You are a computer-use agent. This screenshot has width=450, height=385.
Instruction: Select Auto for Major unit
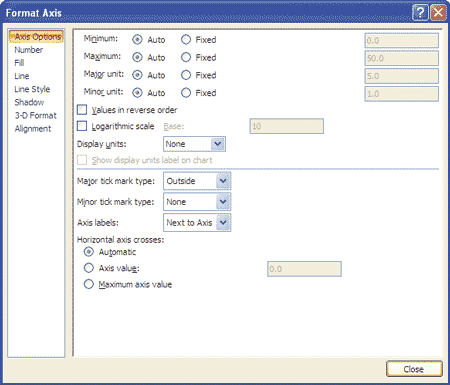coord(137,75)
